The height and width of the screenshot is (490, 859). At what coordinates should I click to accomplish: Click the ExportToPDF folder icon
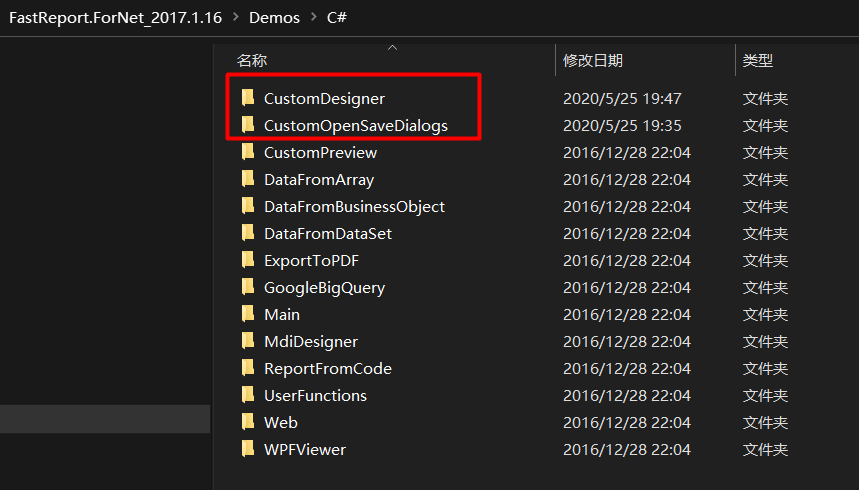248,260
